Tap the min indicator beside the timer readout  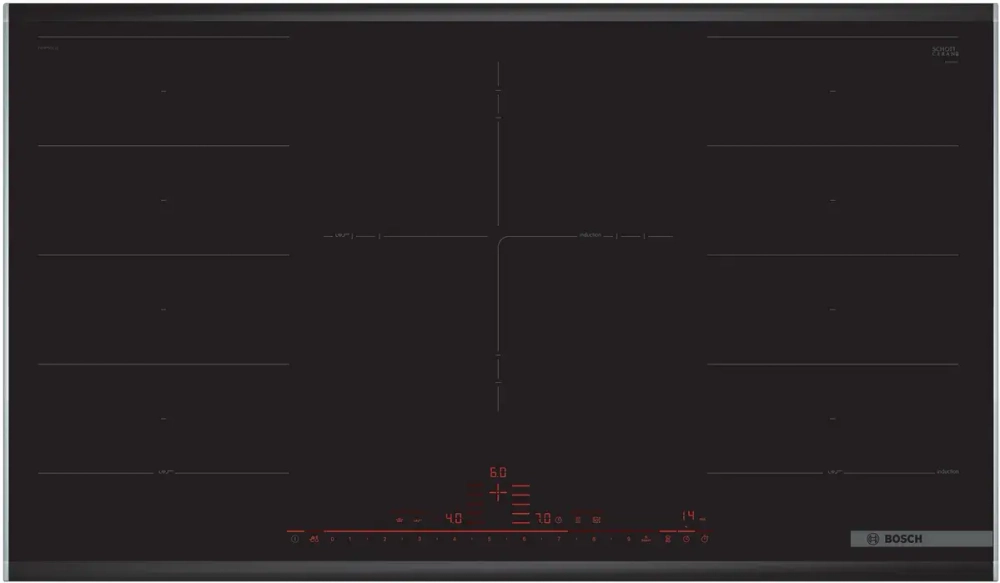point(702,518)
